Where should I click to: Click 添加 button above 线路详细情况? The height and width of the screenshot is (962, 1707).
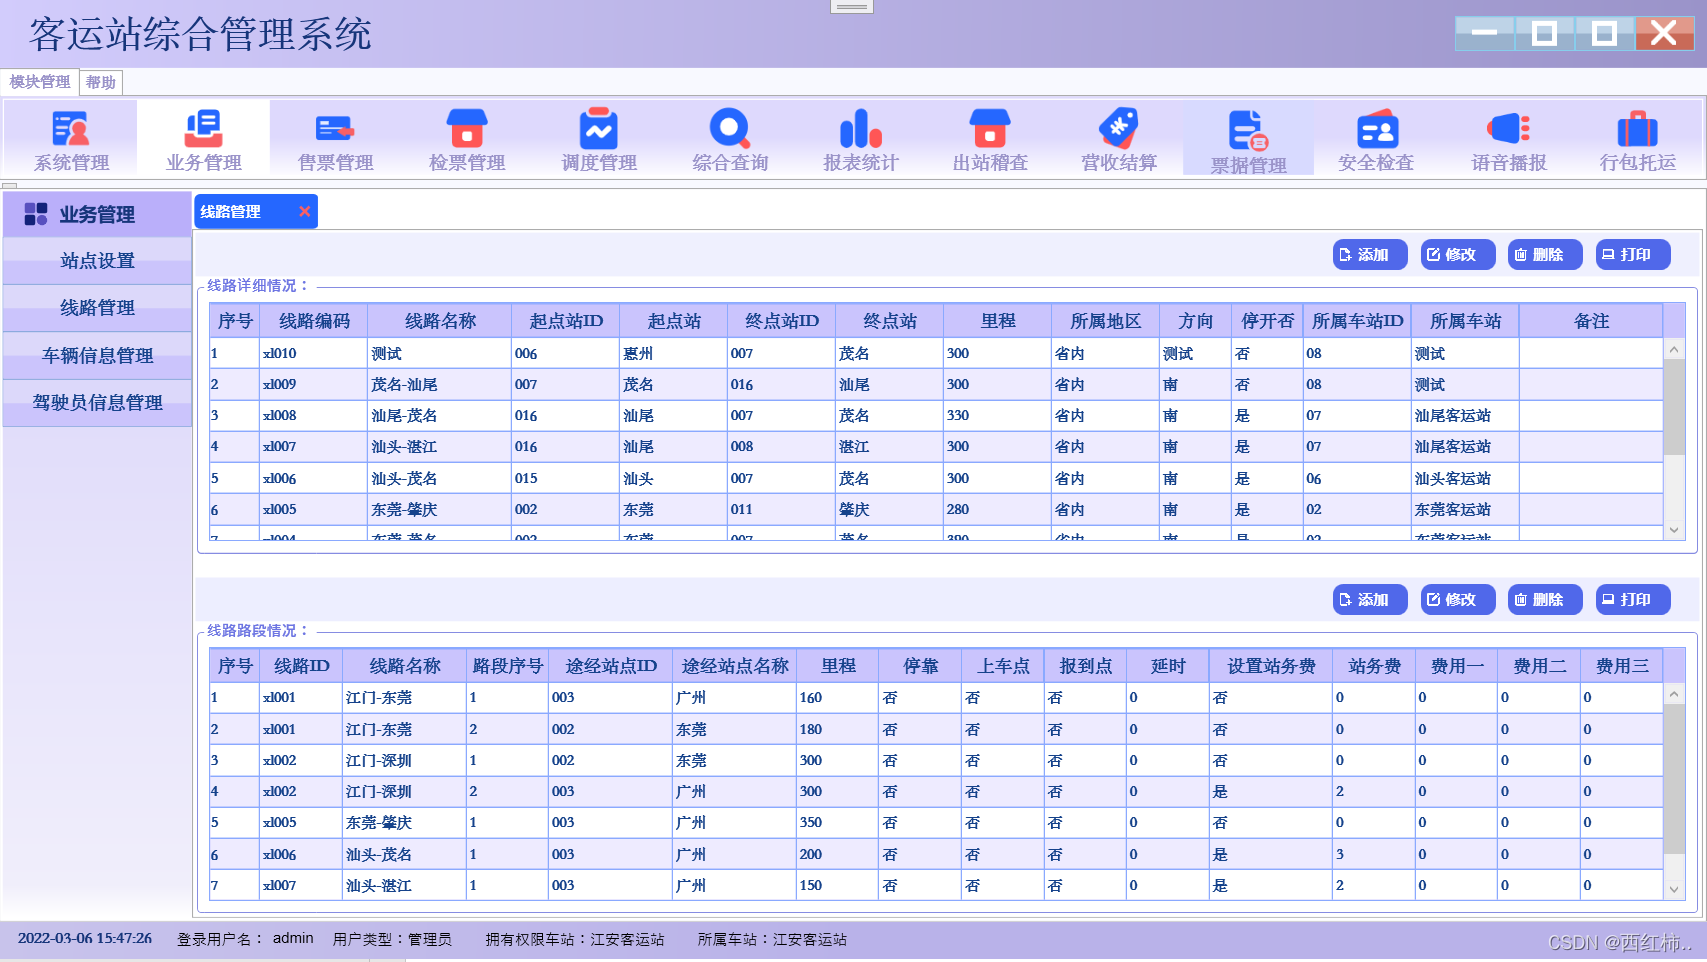(1370, 255)
